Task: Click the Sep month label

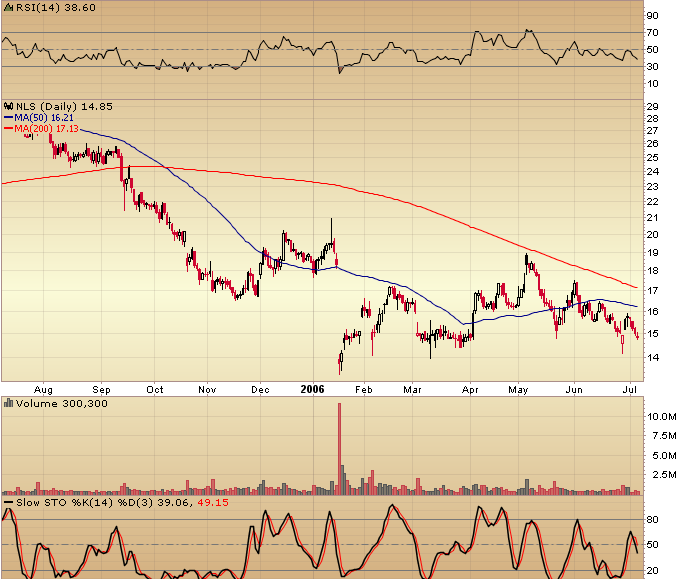Action: pos(101,389)
